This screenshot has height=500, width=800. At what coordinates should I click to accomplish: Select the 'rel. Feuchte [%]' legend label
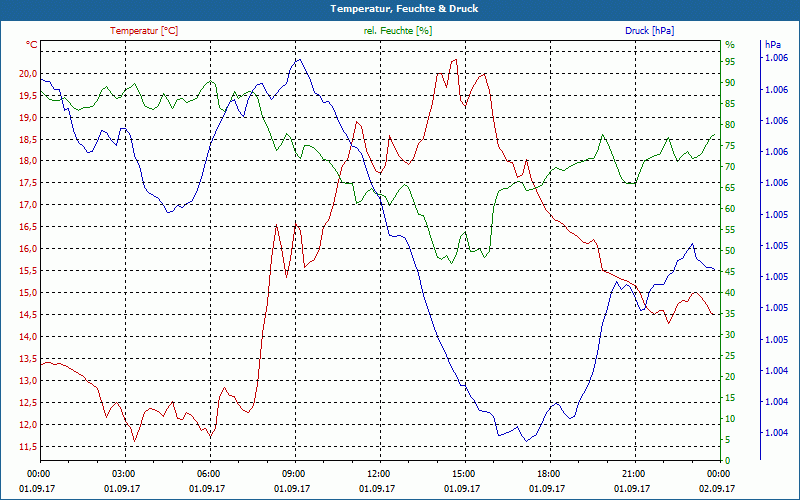click(x=398, y=31)
